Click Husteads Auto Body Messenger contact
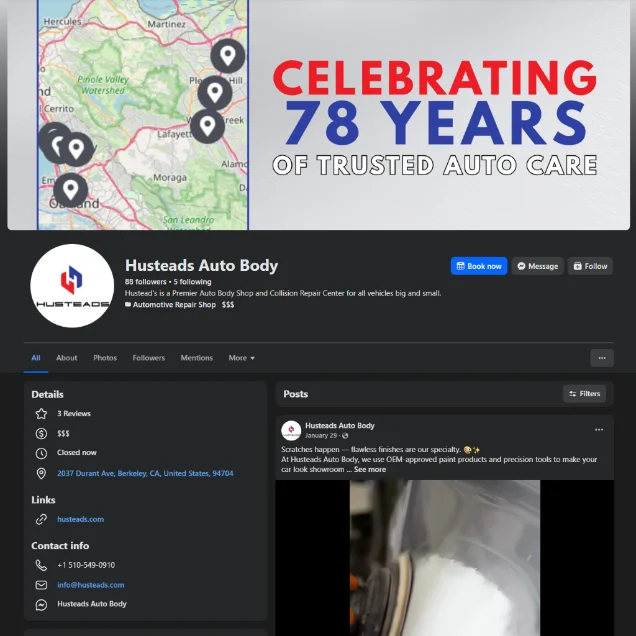Image resolution: width=636 pixels, height=636 pixels. coord(92,604)
